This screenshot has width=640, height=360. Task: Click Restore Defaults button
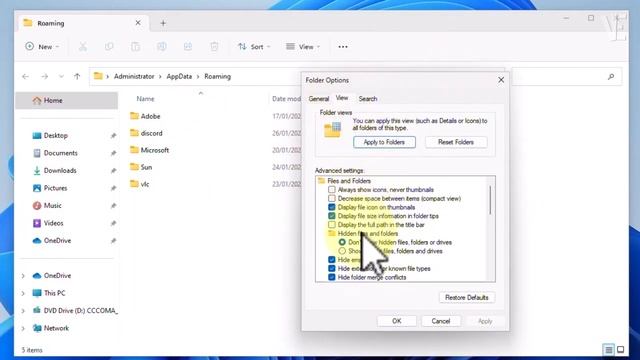(x=467, y=298)
